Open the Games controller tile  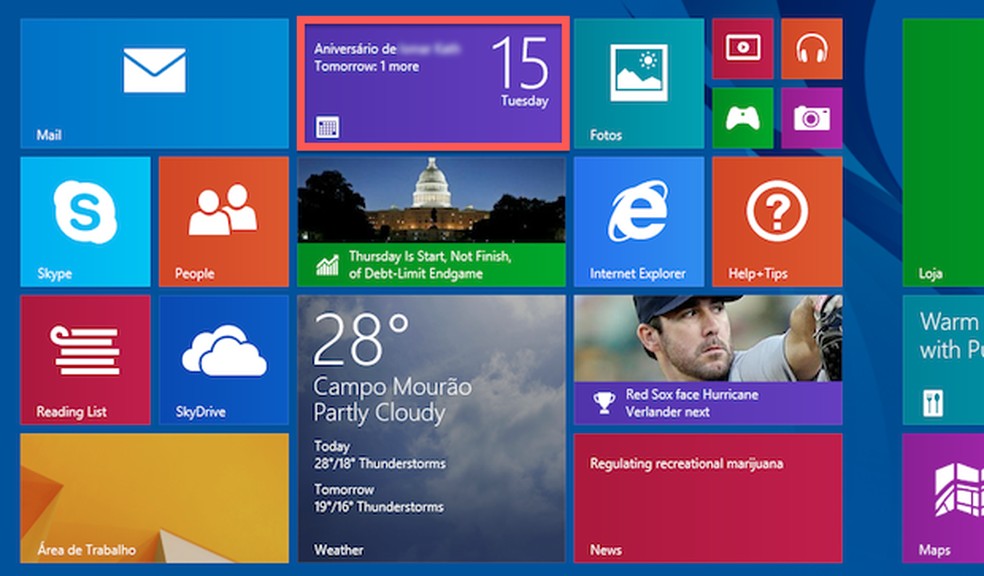click(x=743, y=118)
